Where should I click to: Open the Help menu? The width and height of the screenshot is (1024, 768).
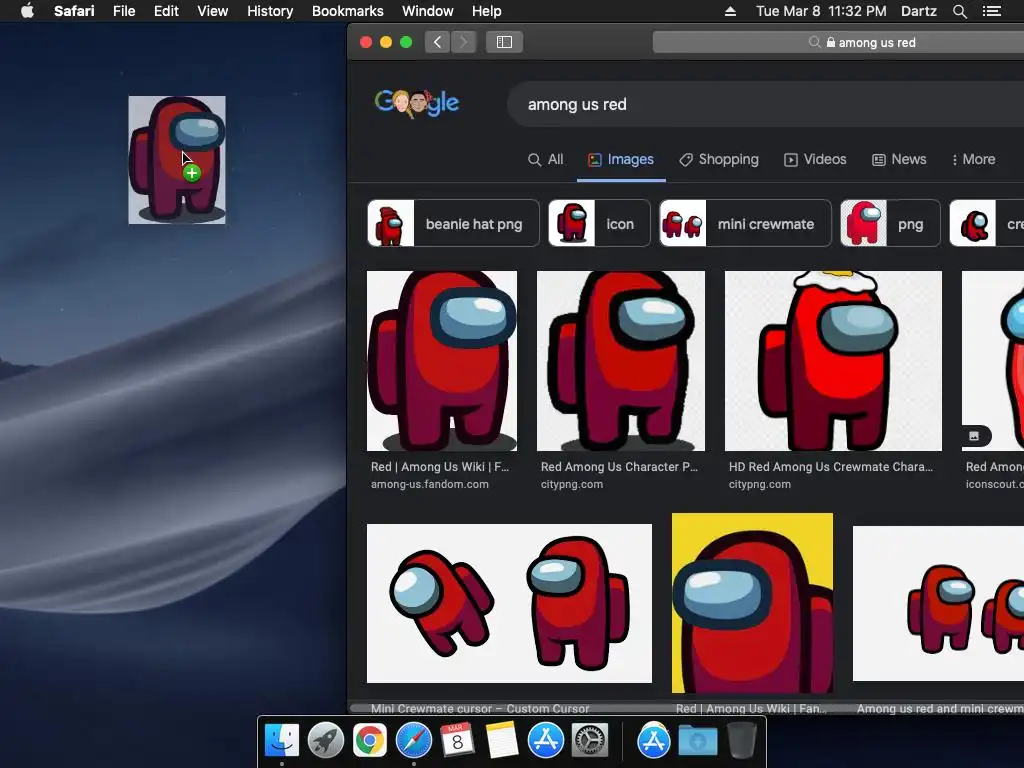(487, 11)
